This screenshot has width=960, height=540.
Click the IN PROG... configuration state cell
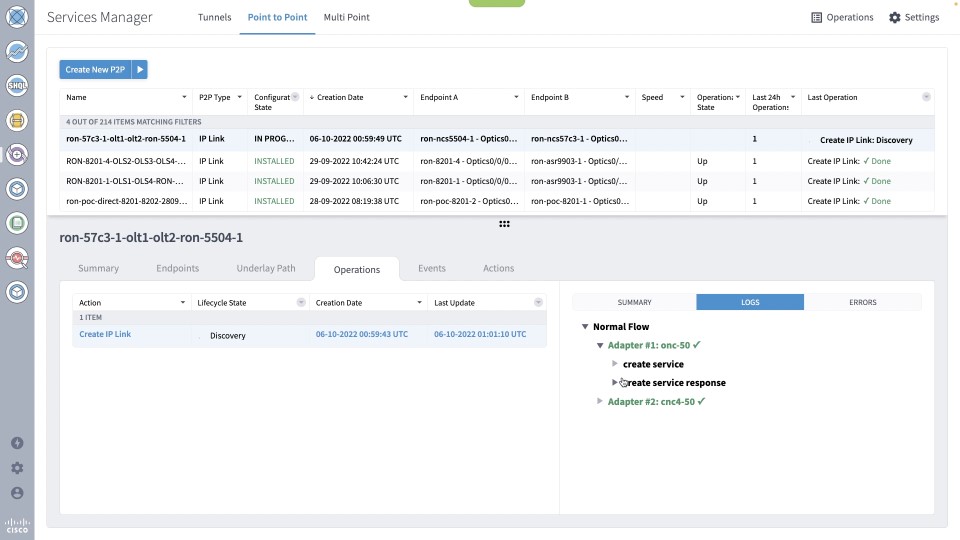click(274, 139)
